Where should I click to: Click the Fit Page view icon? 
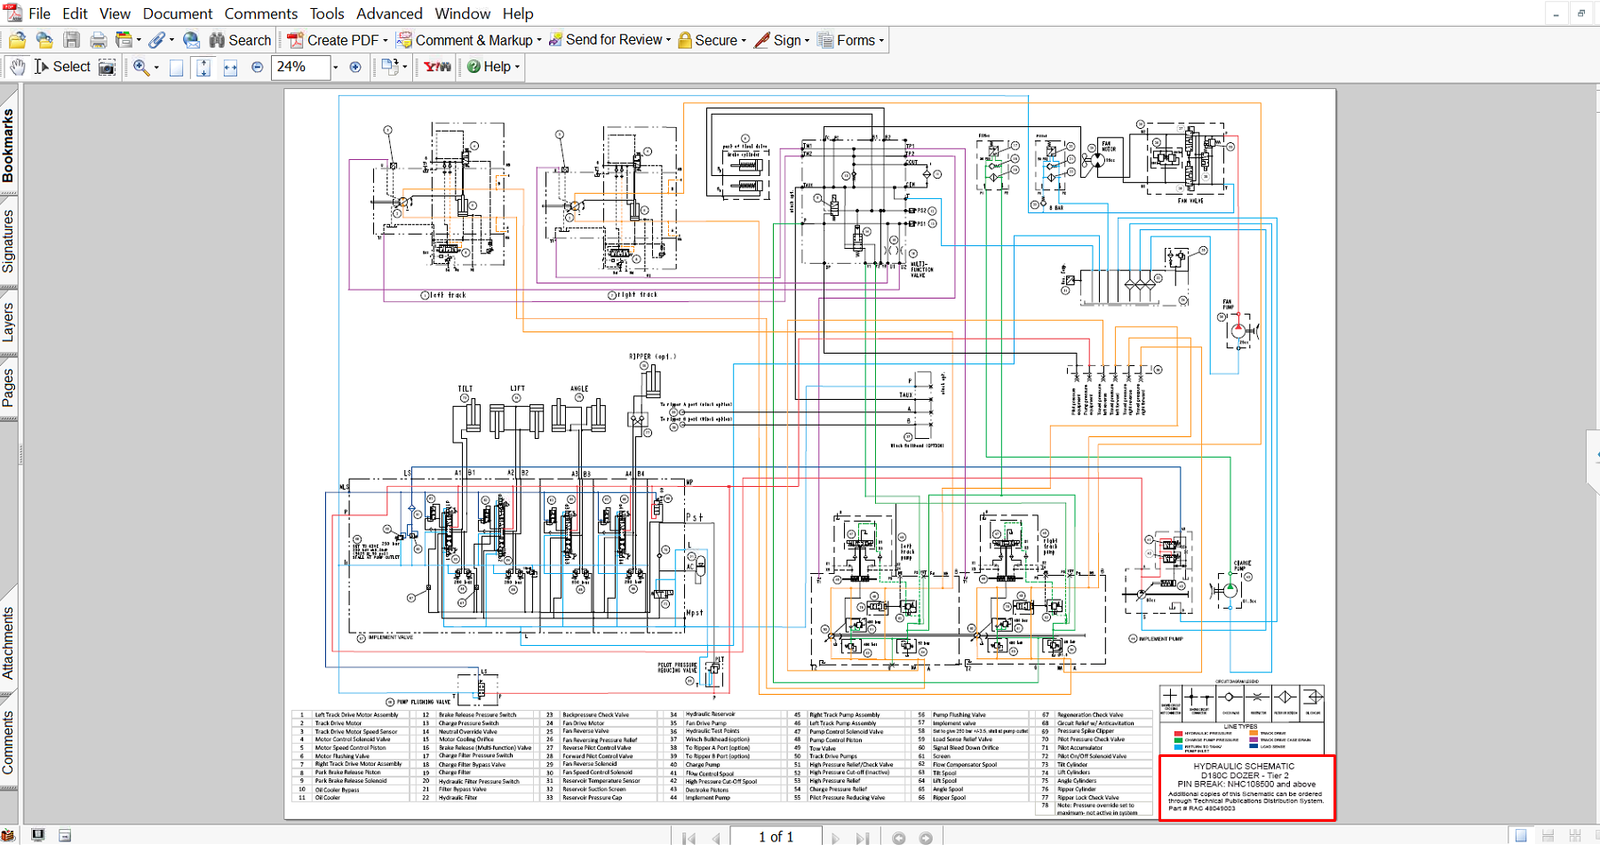(204, 67)
